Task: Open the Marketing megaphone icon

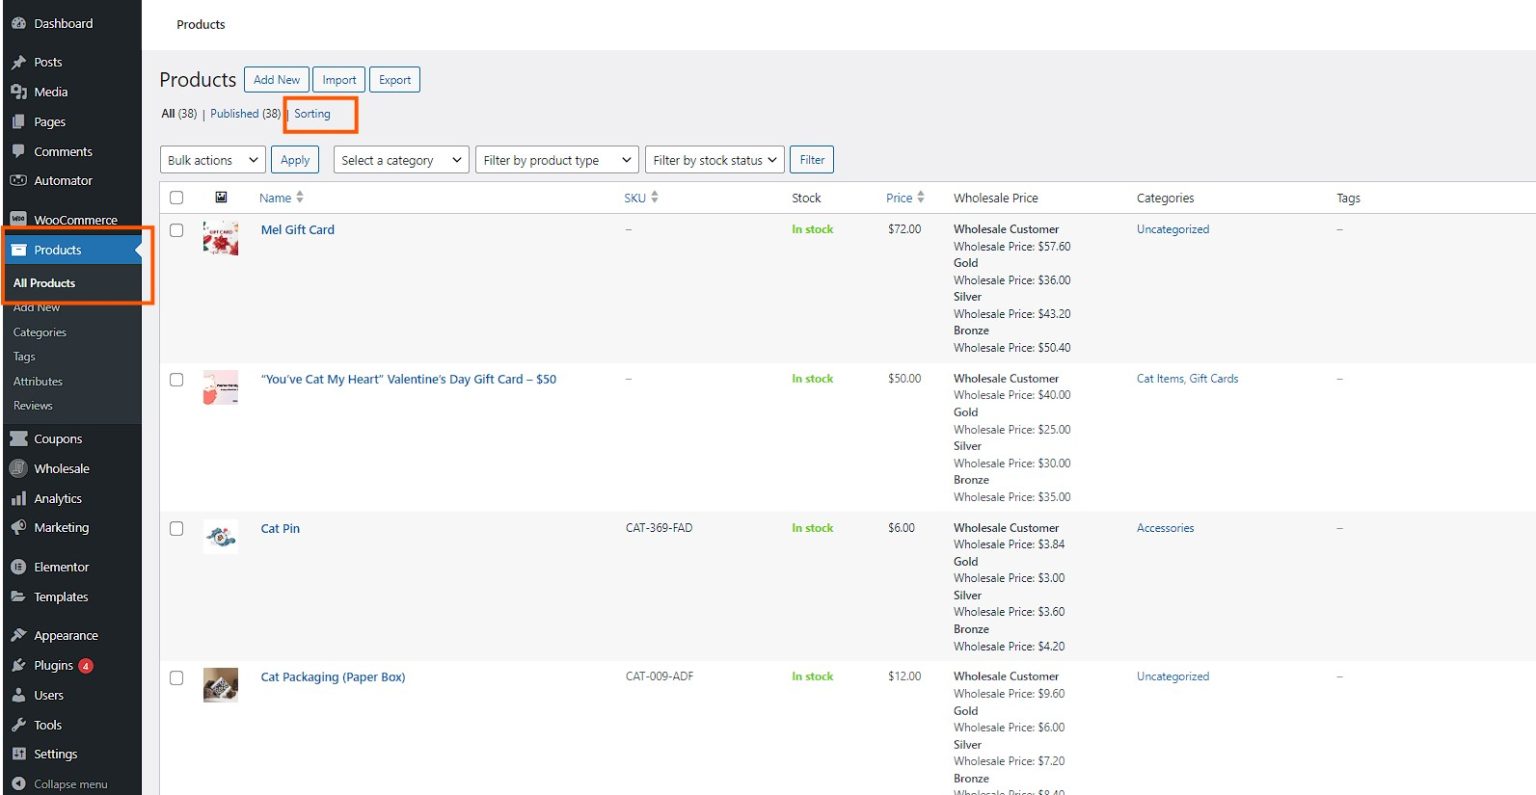Action: coord(17,527)
